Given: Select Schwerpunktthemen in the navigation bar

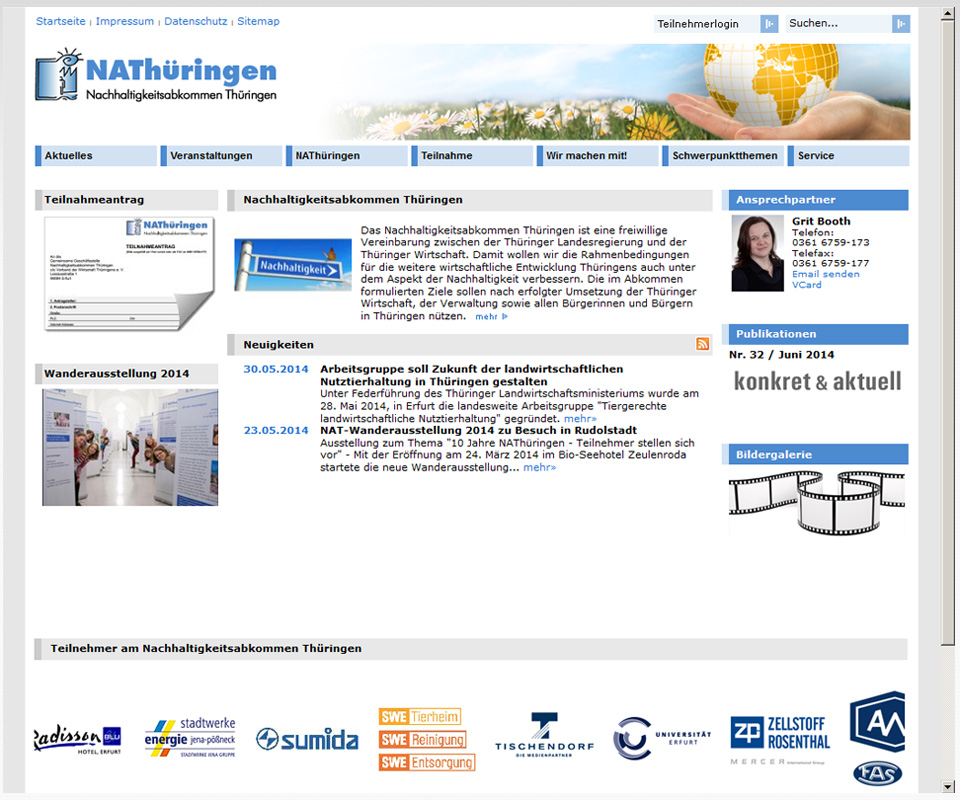Looking at the screenshot, I should coord(723,155).
